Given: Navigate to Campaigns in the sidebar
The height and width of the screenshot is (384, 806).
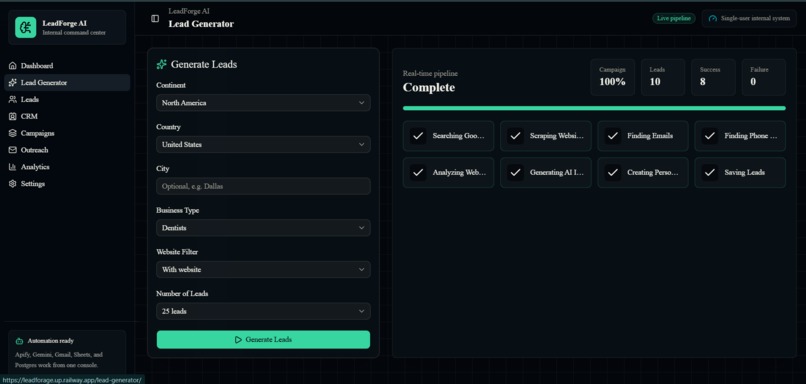Looking at the screenshot, I should click(67, 133).
